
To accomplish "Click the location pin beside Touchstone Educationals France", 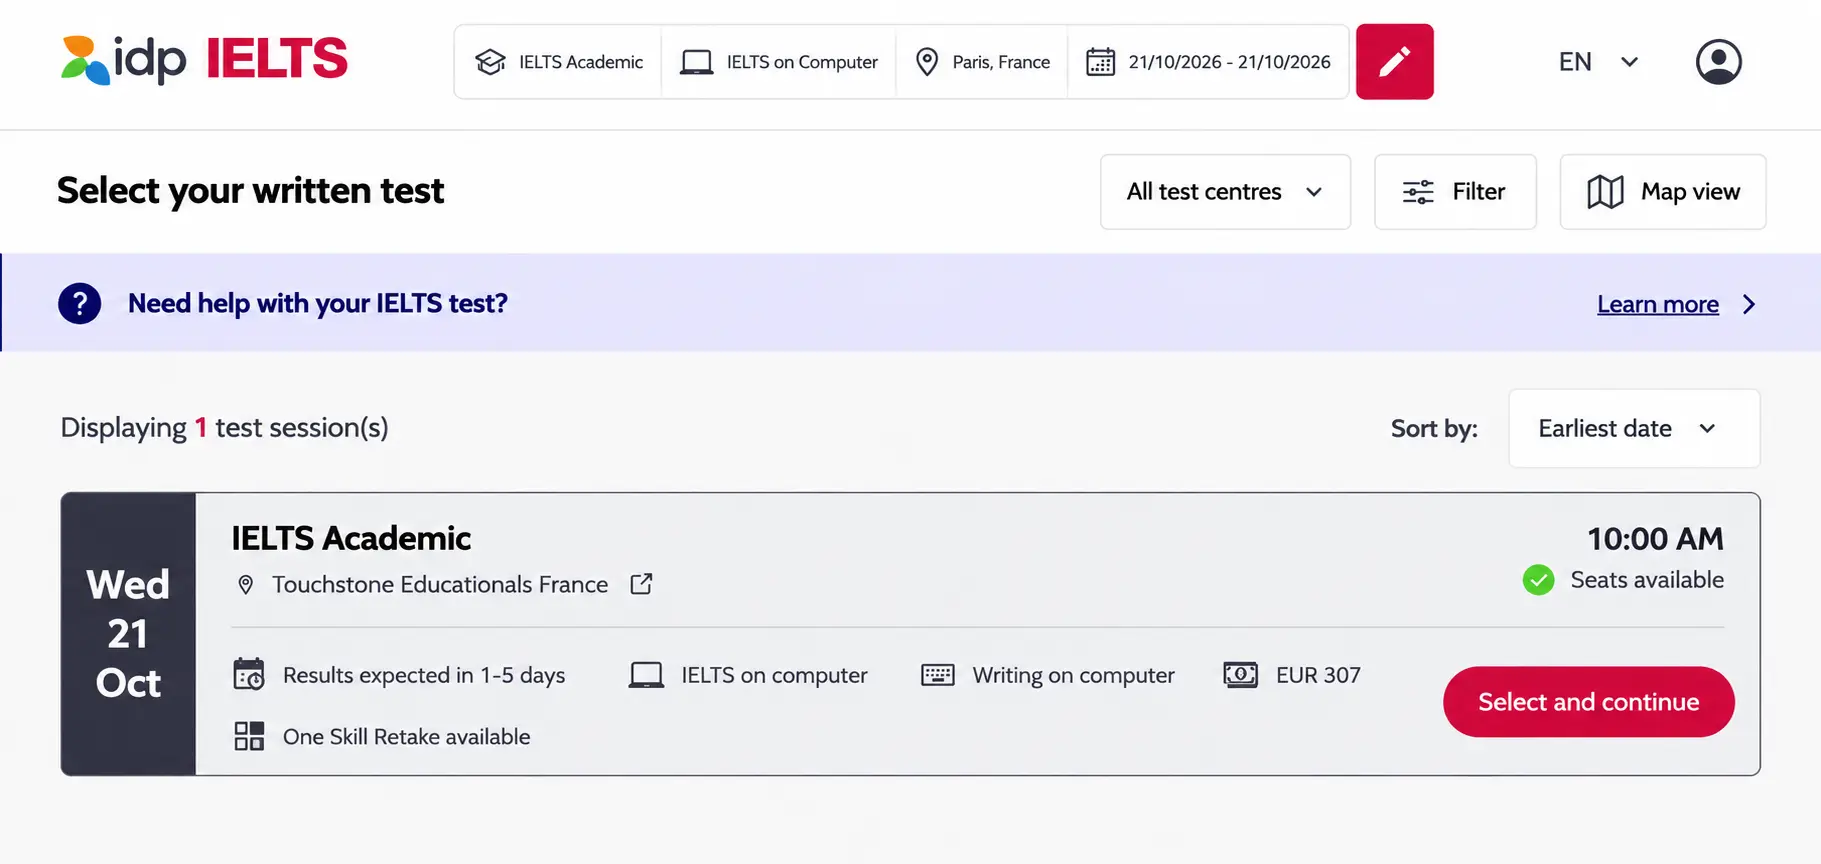I will point(245,585).
